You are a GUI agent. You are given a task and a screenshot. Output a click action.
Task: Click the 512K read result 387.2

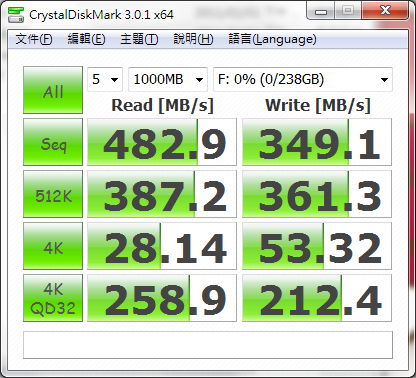coord(162,194)
